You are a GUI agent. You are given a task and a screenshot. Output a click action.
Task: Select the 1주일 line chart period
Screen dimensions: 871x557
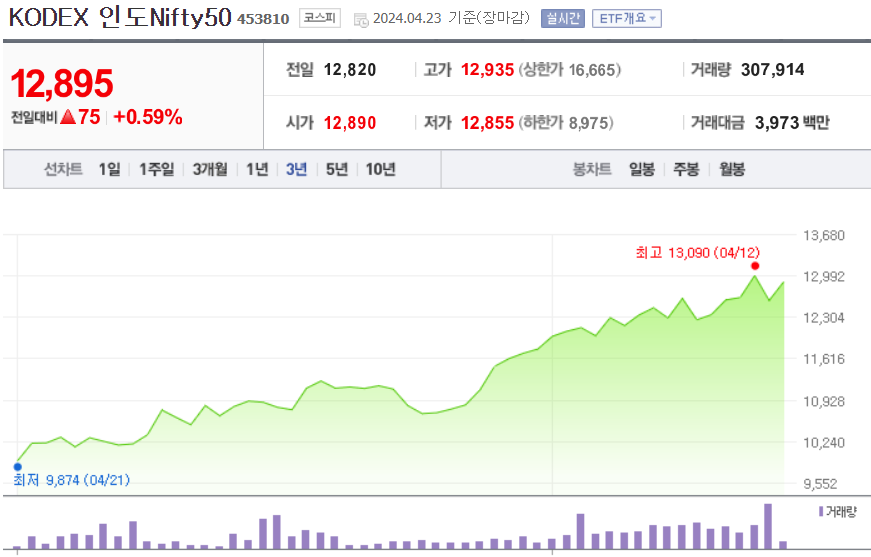click(157, 169)
